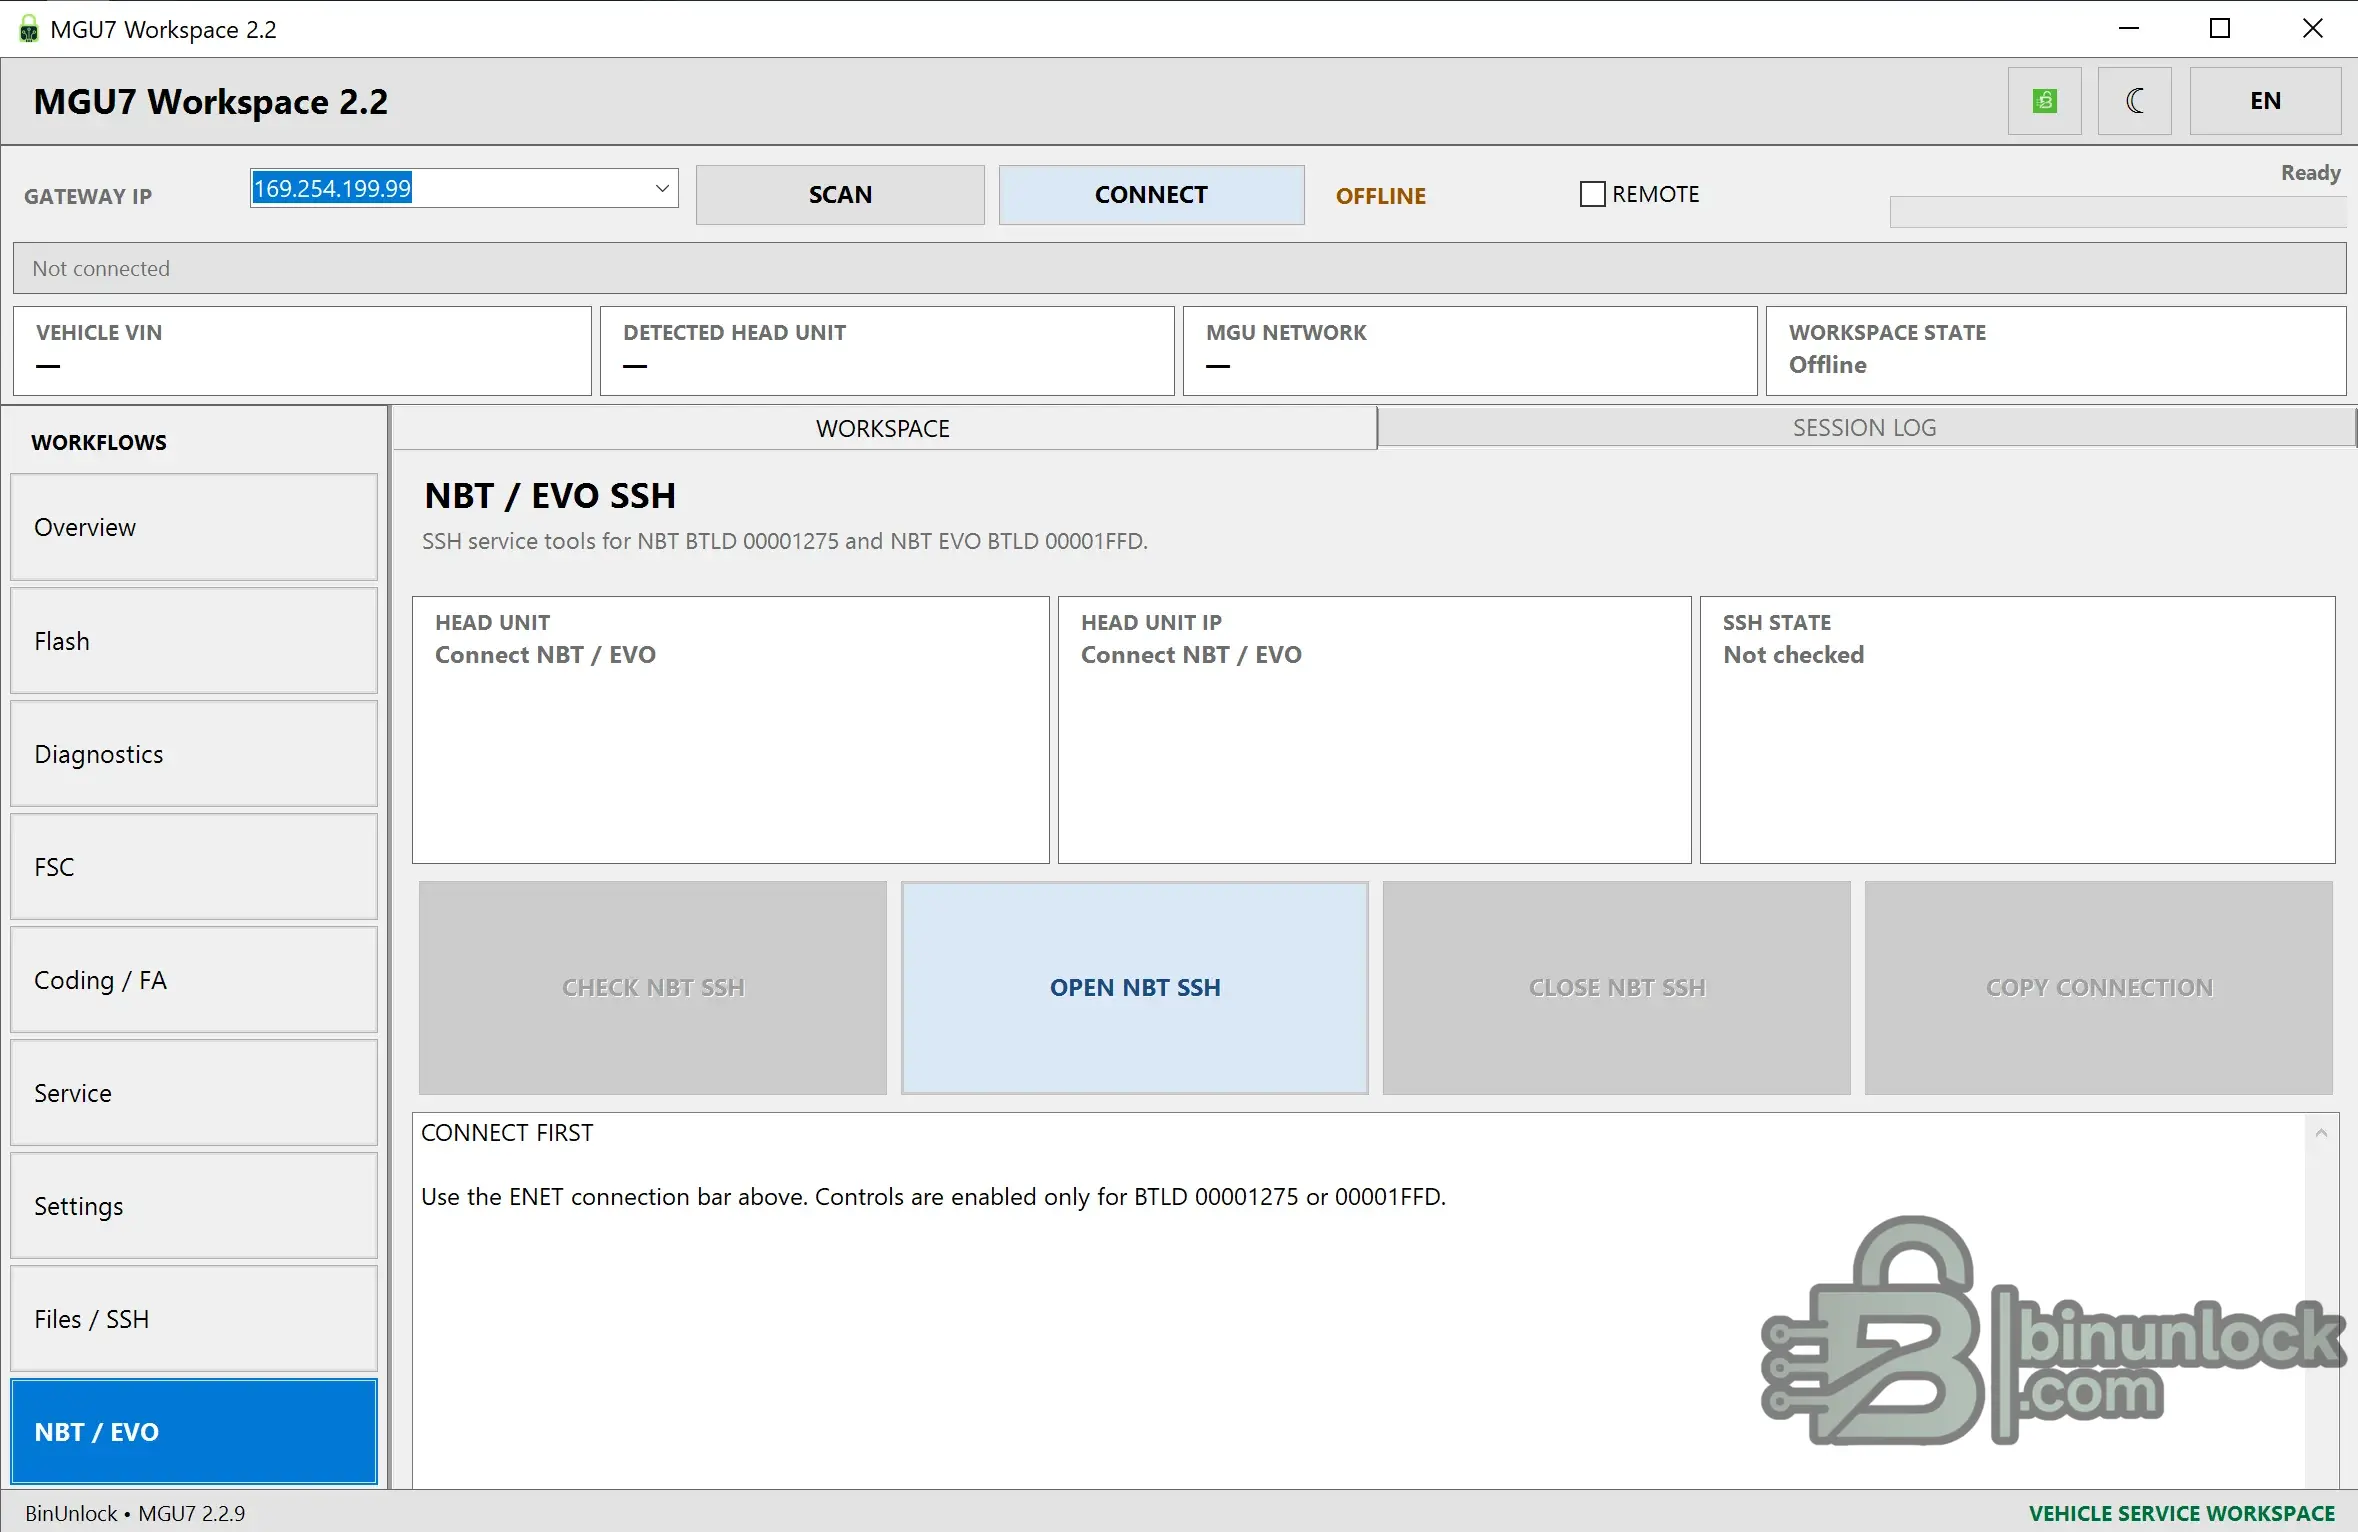The width and height of the screenshot is (2358, 1532).
Task: Click the 'Not connected' status bar
Action: point(1180,268)
